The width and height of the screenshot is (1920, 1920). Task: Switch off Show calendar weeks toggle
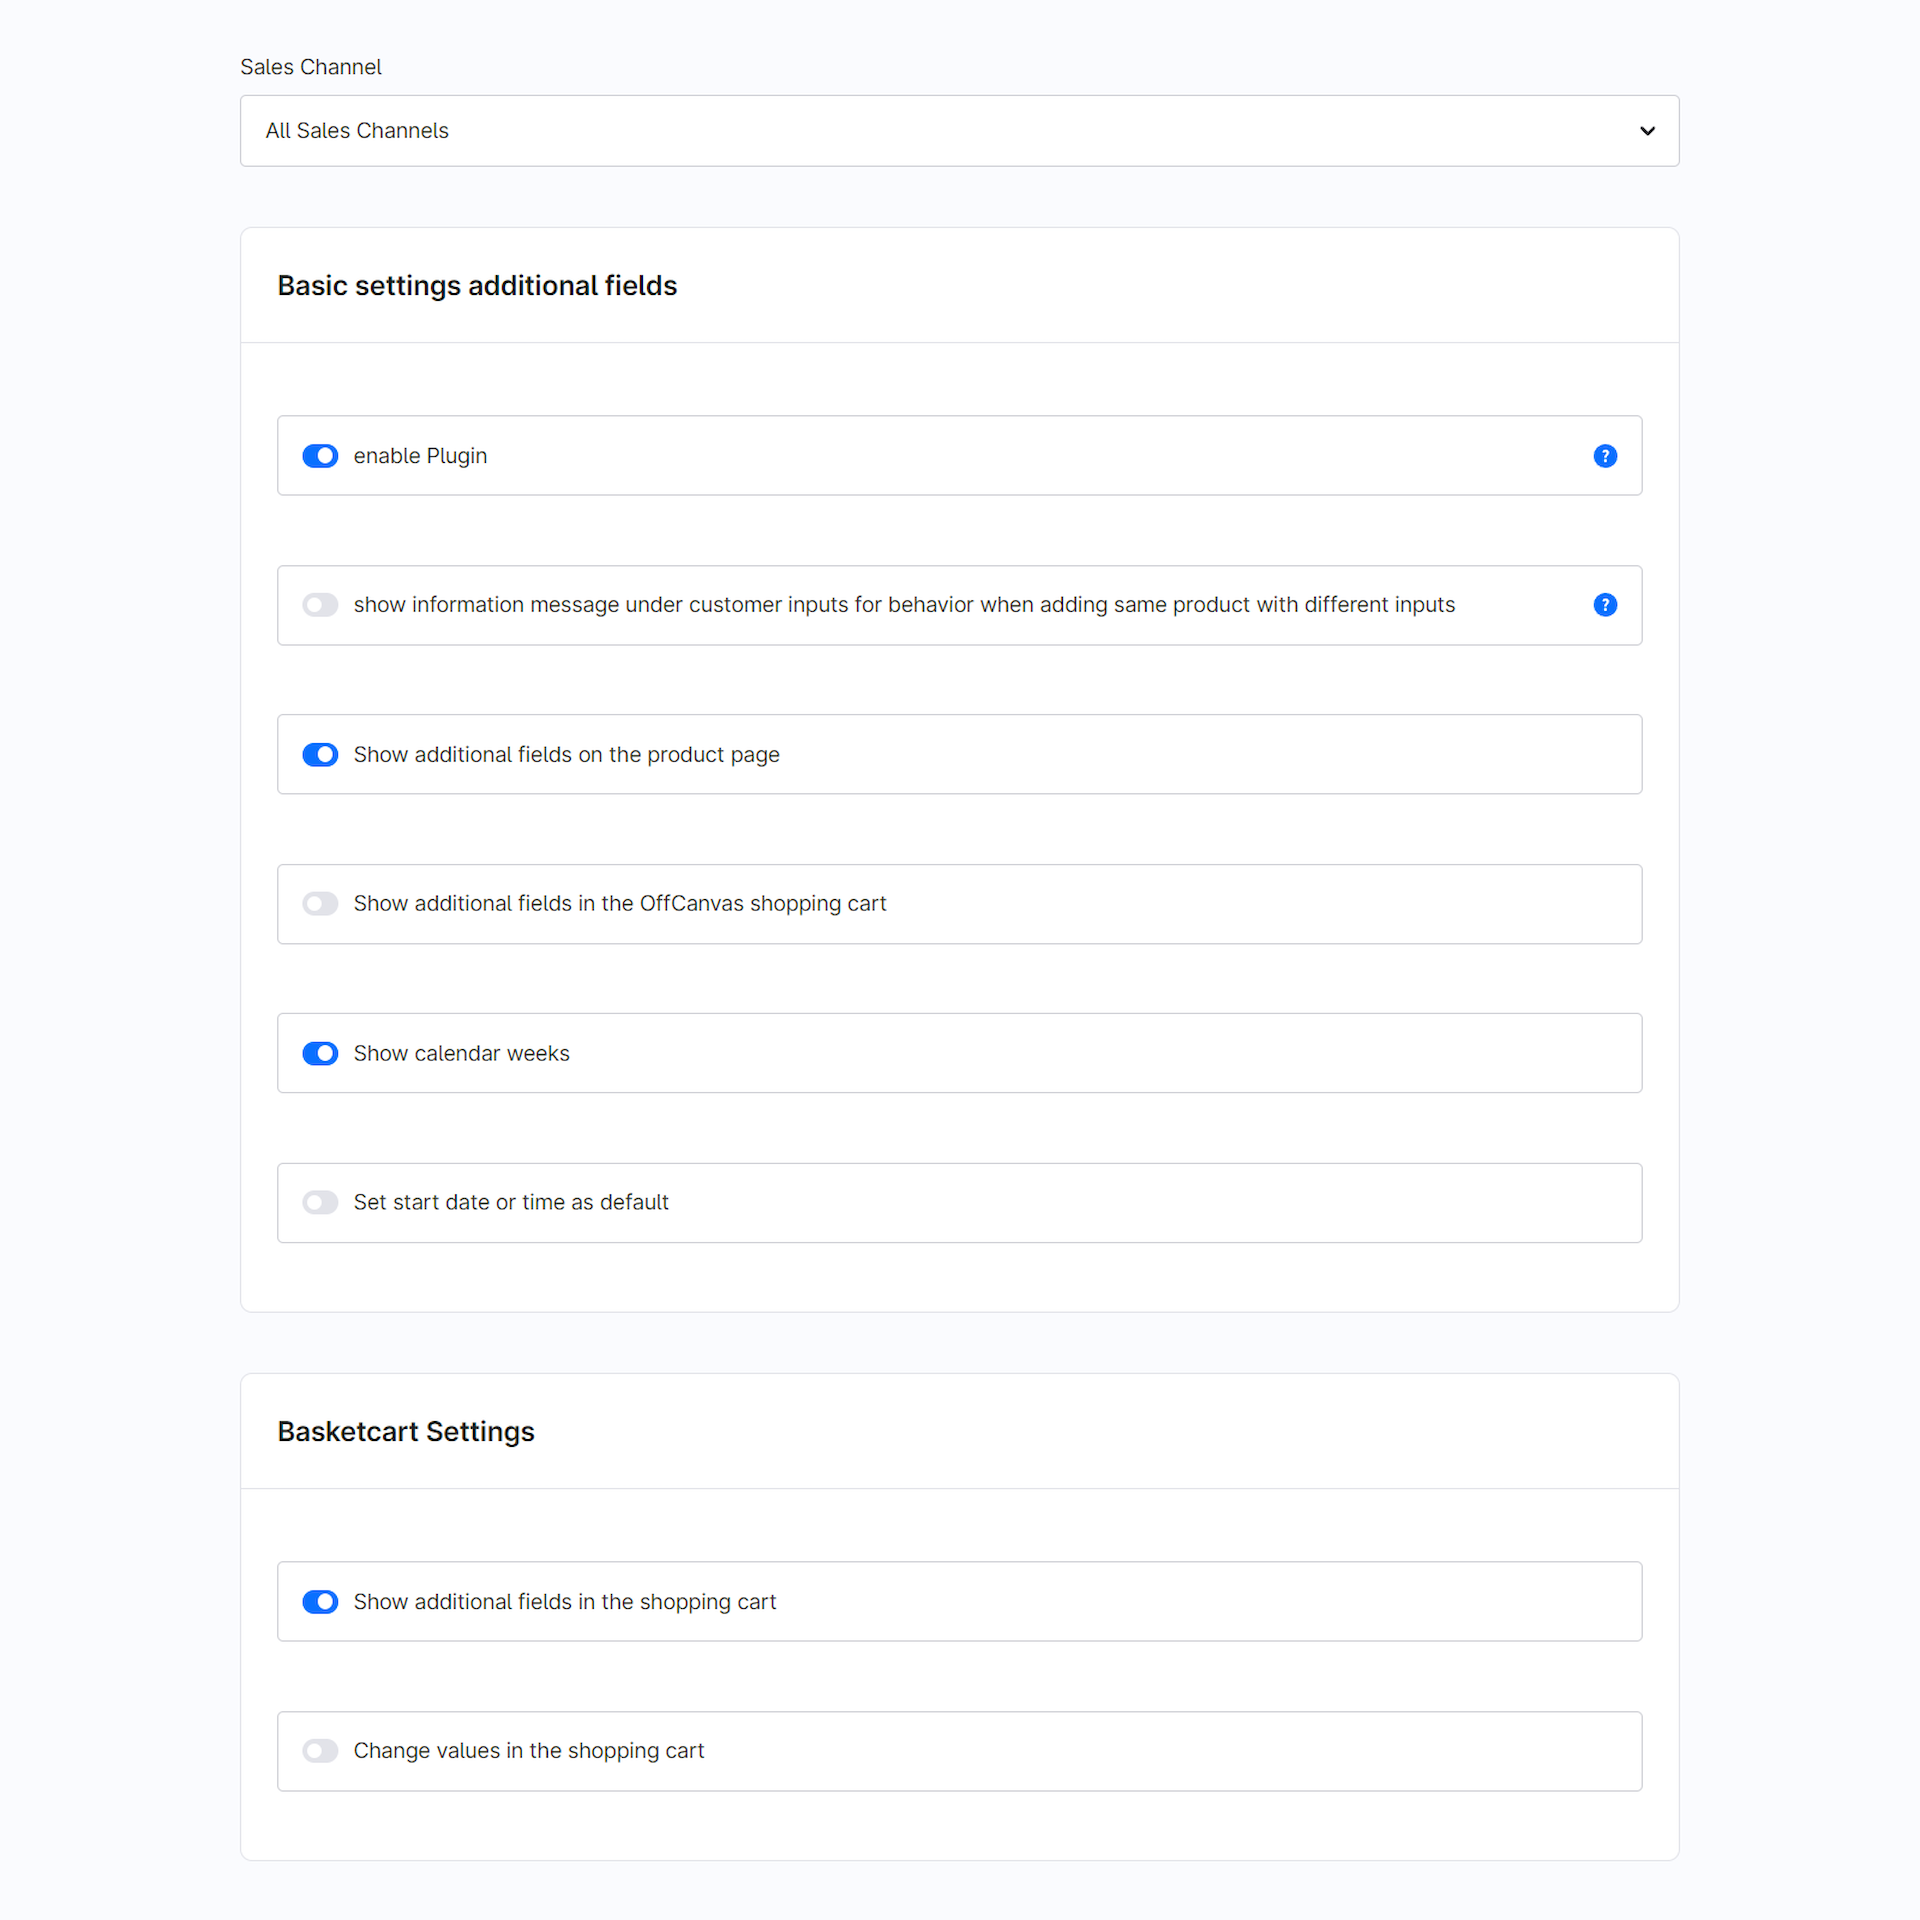320,1053
